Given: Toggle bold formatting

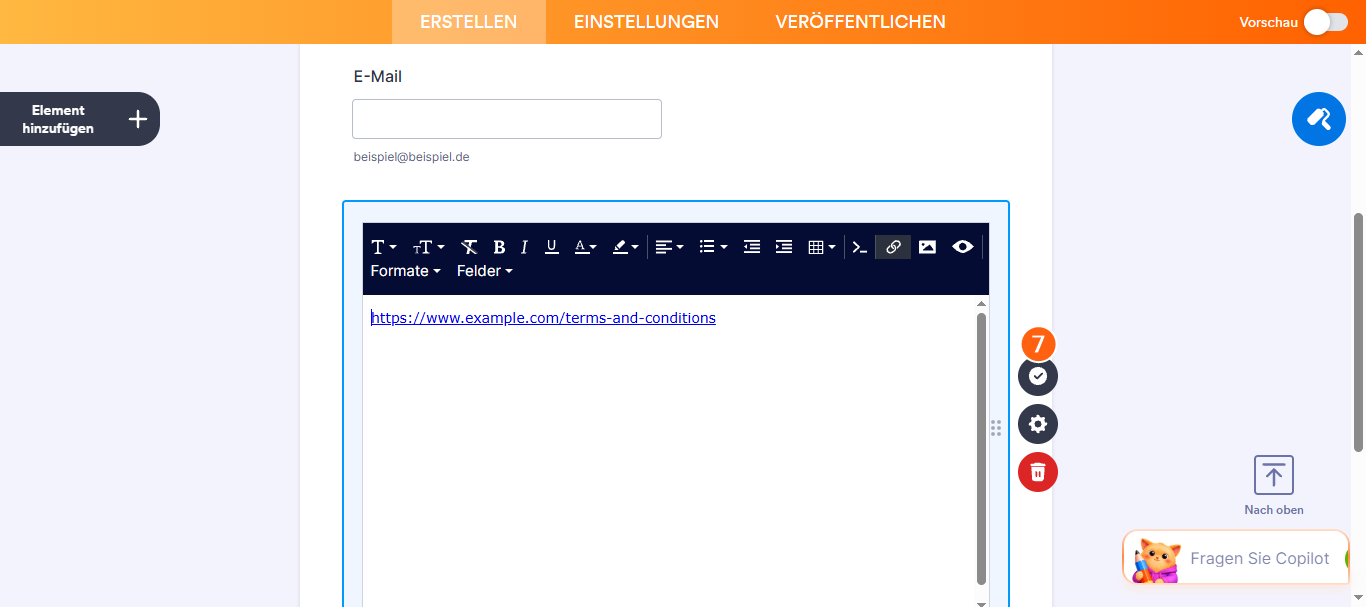Looking at the screenshot, I should (499, 247).
